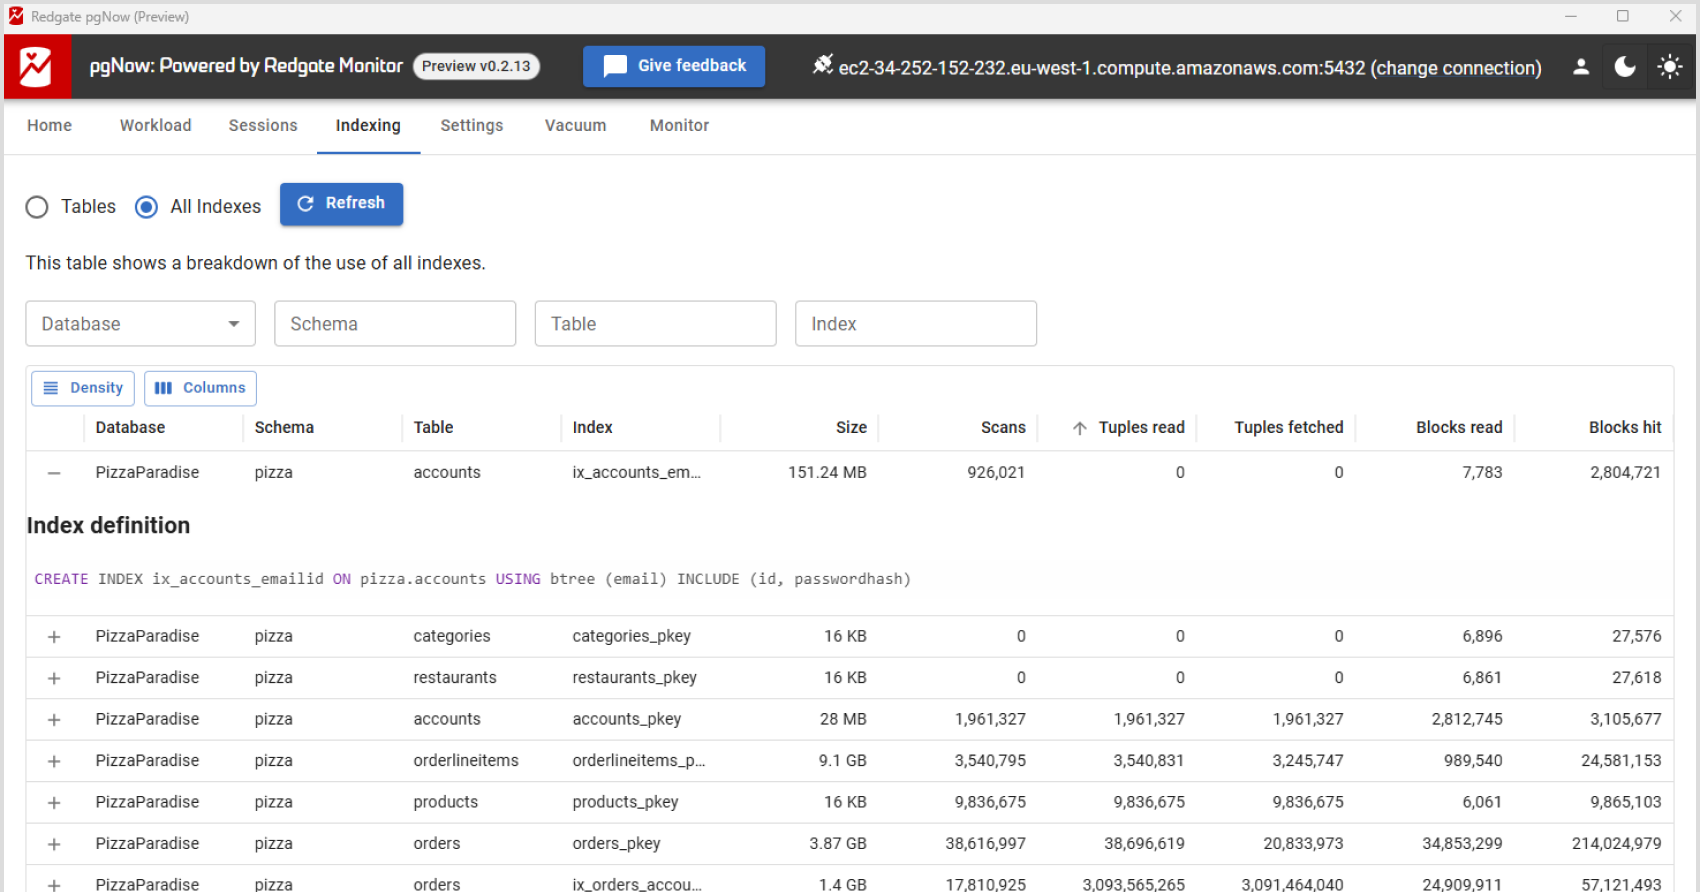Click the 2,804,721 blocks hit cell
1700x892 pixels.
tap(1625, 472)
